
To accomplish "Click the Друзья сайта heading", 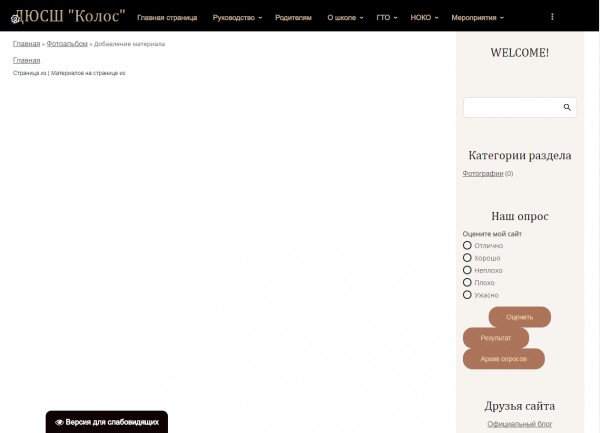I will (x=520, y=406).
